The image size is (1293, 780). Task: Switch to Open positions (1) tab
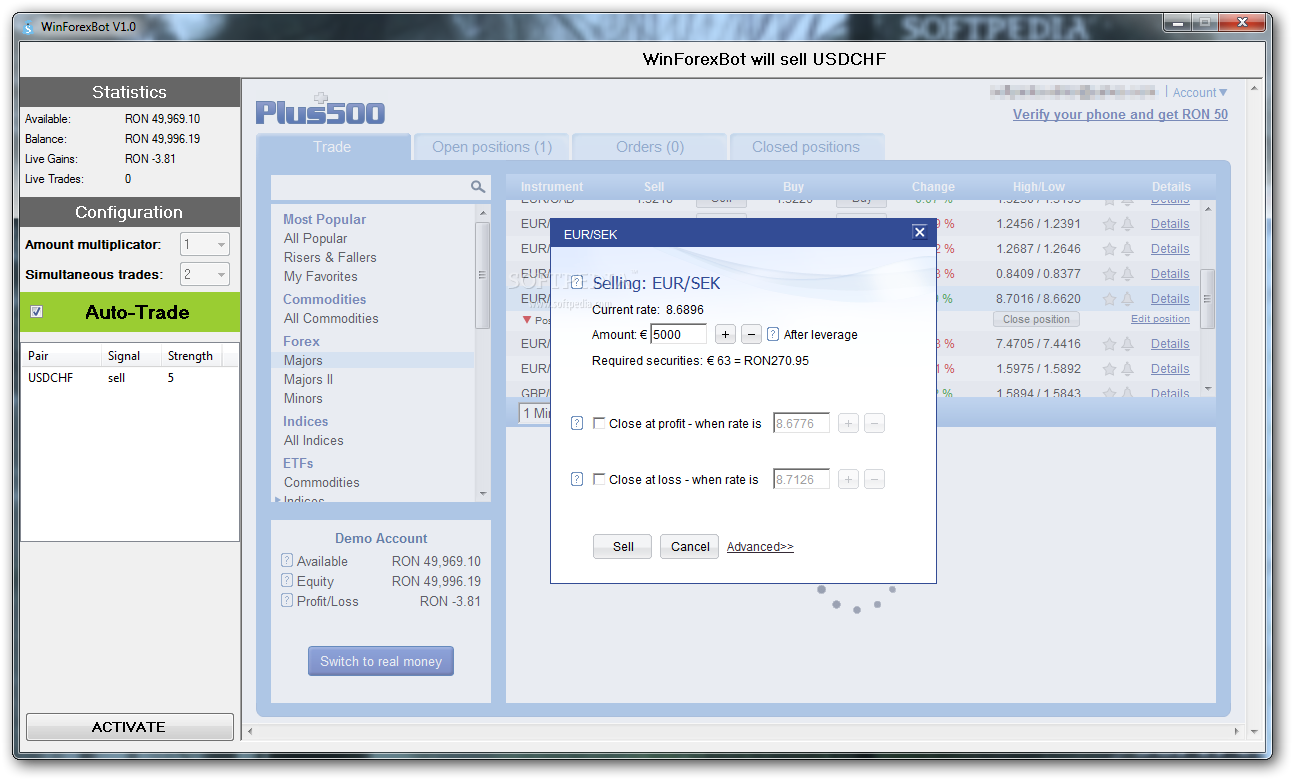492,147
